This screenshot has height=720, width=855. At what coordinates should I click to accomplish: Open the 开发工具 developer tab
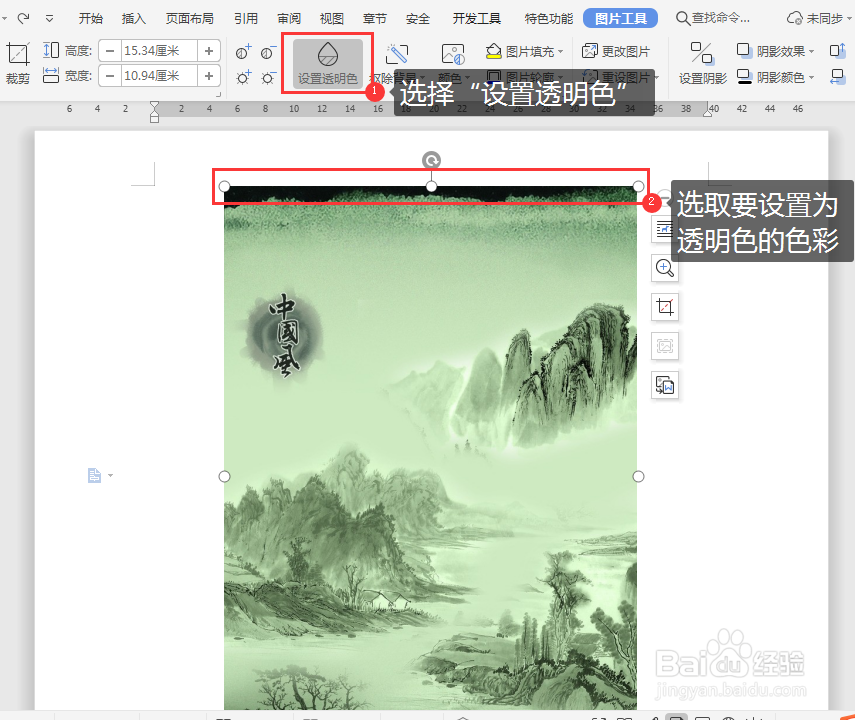477,19
